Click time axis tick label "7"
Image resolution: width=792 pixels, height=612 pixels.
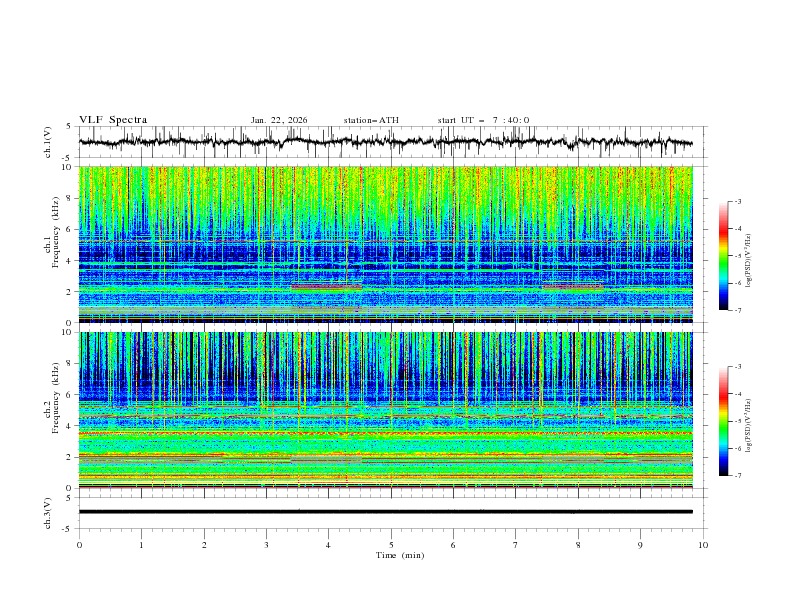pyautogui.click(x=516, y=545)
